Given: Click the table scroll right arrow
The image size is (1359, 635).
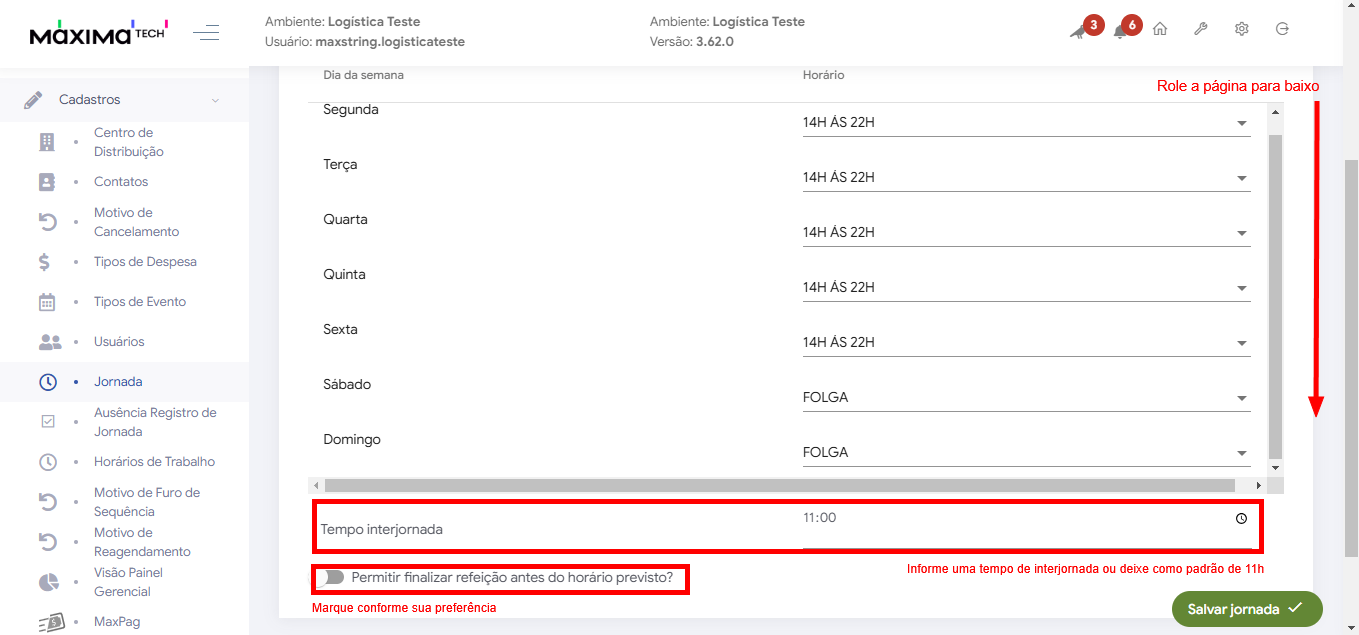Looking at the screenshot, I should tap(1261, 485).
